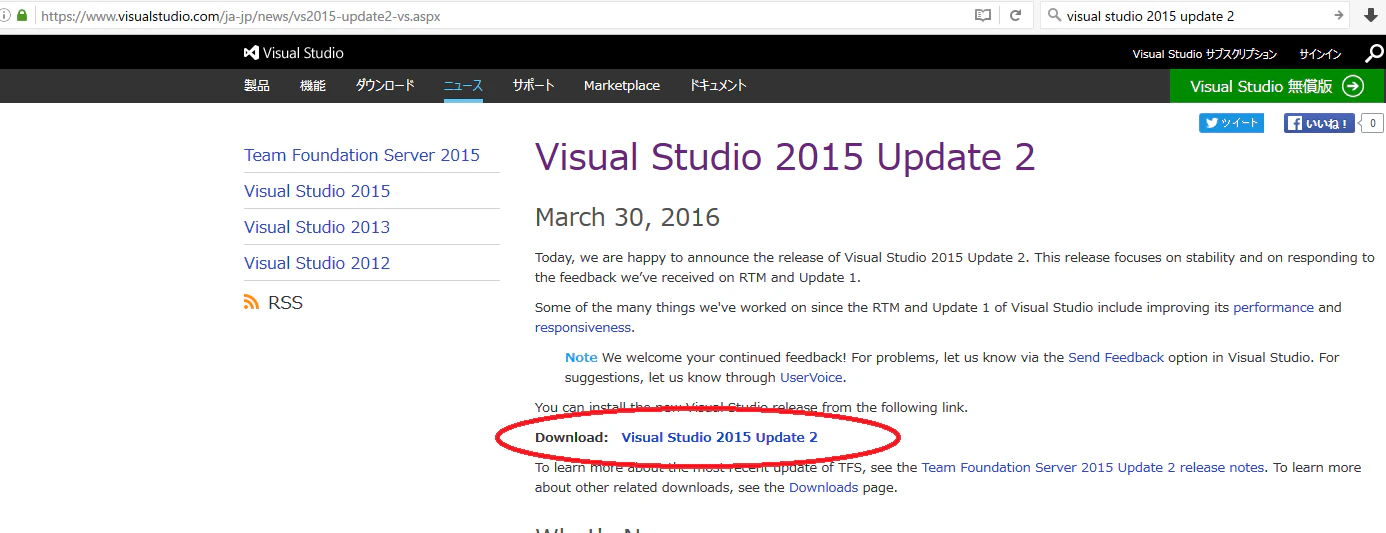Click the Send Feedback link
This screenshot has height=533, width=1386.
tap(1116, 357)
